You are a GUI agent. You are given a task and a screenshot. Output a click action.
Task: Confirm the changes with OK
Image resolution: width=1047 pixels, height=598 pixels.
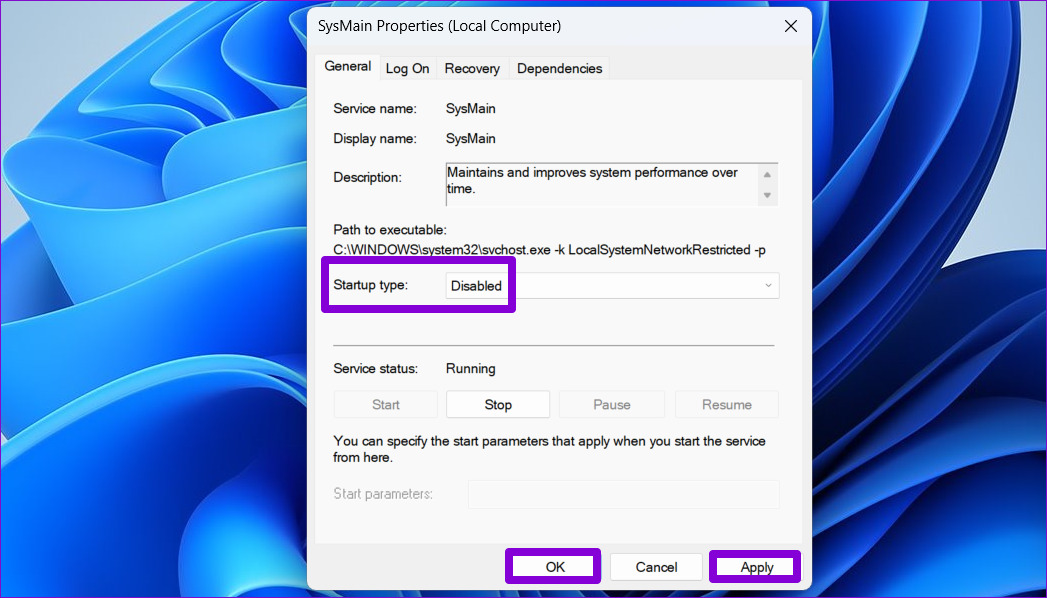[554, 567]
